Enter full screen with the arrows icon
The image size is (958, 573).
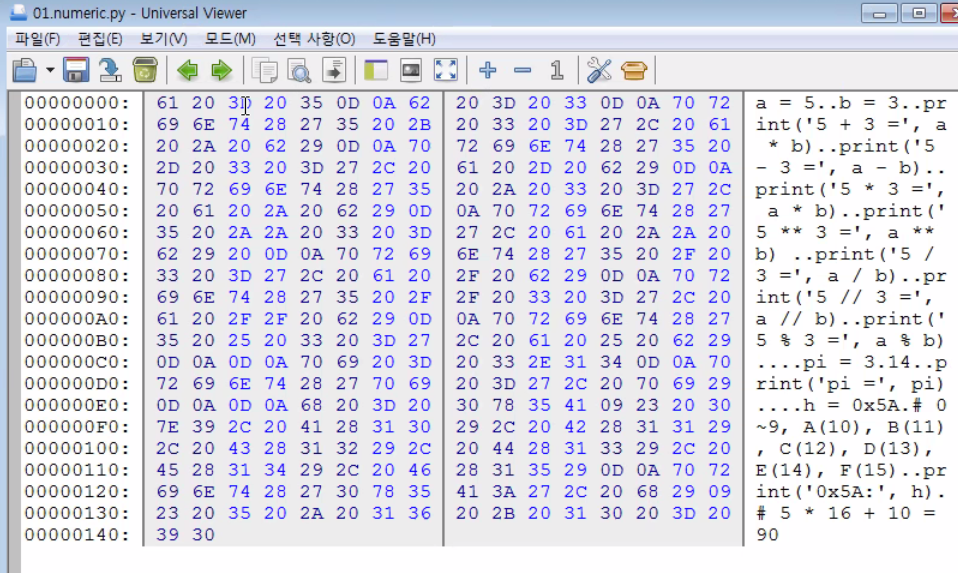pos(445,70)
